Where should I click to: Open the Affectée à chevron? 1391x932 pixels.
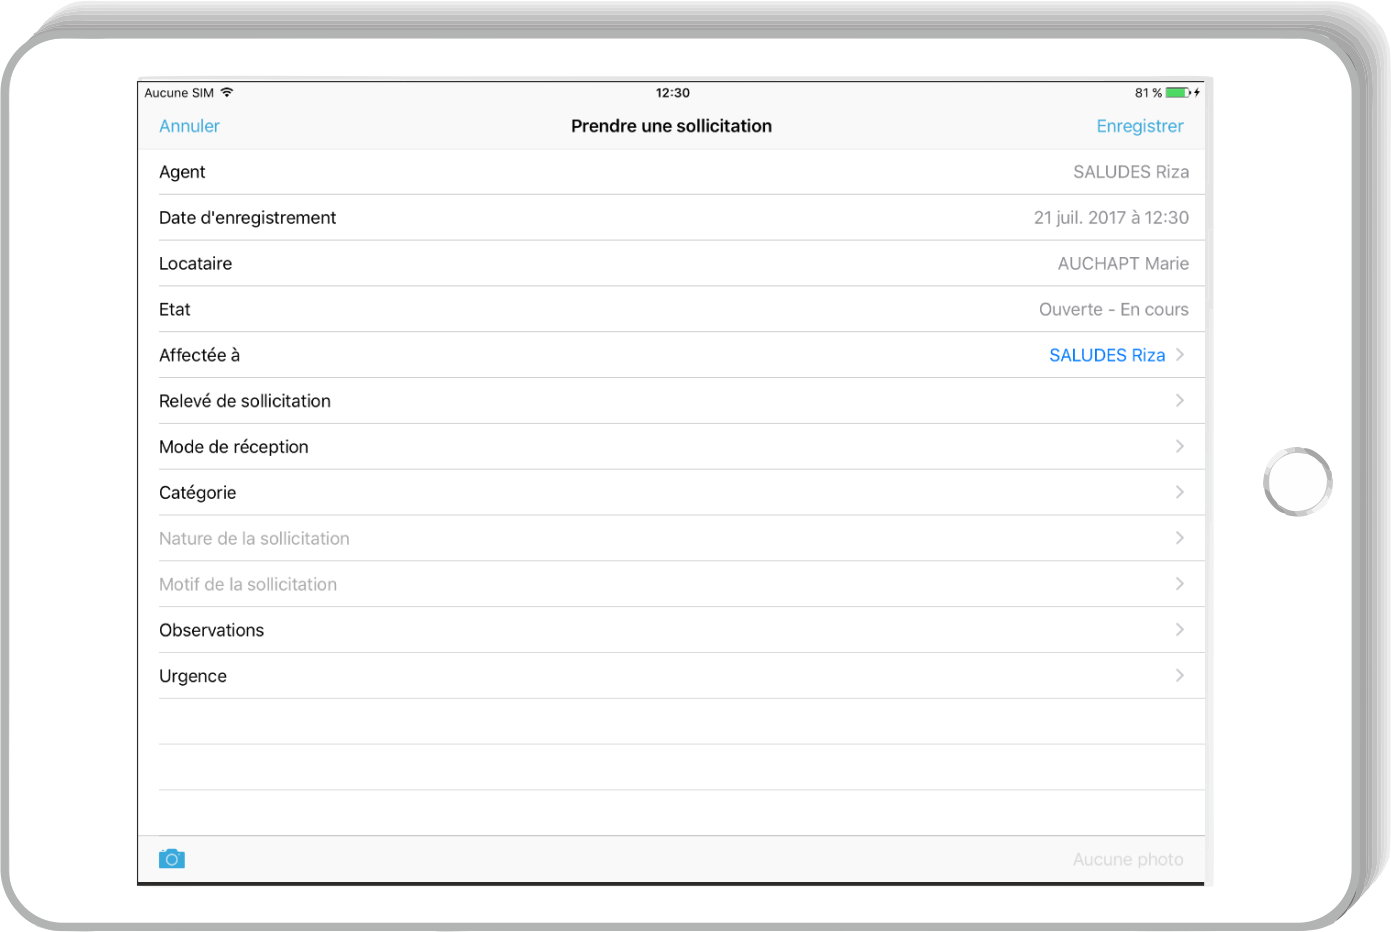click(1180, 355)
